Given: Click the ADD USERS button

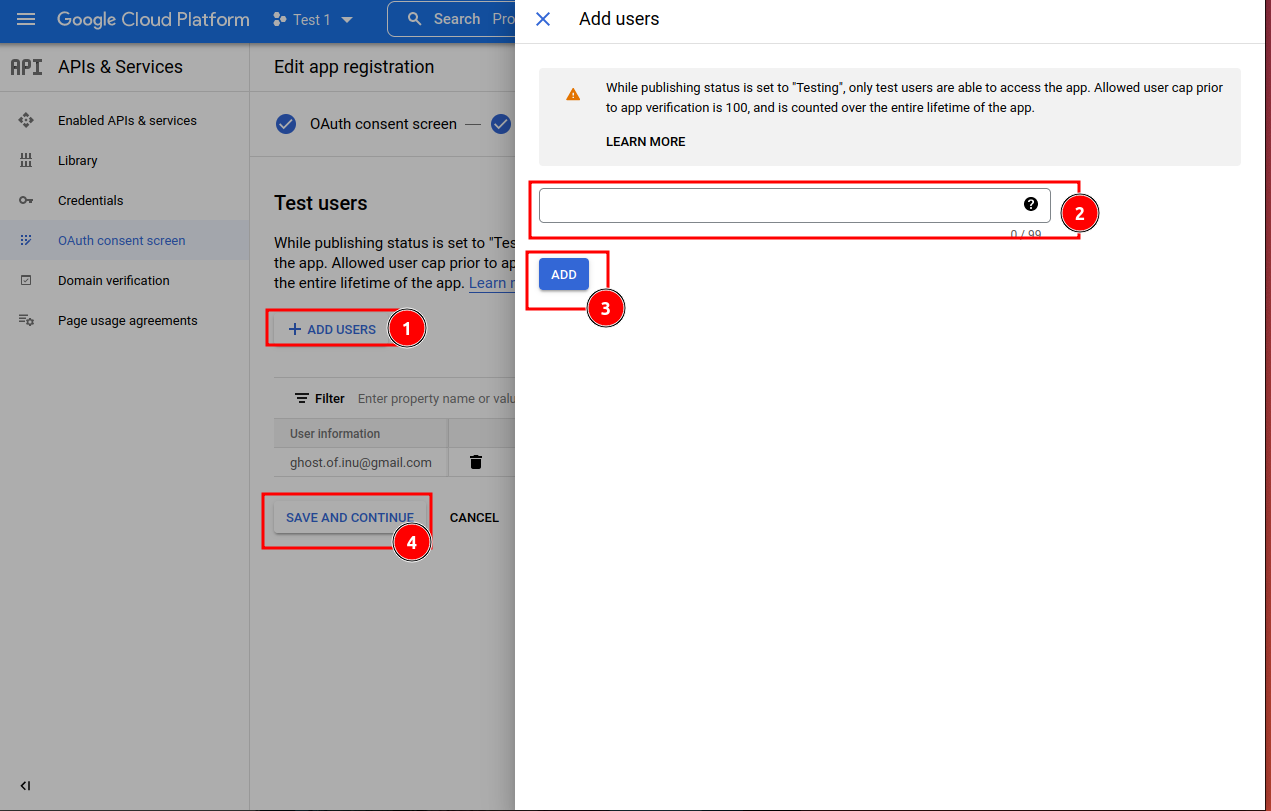Looking at the screenshot, I should click(x=332, y=329).
